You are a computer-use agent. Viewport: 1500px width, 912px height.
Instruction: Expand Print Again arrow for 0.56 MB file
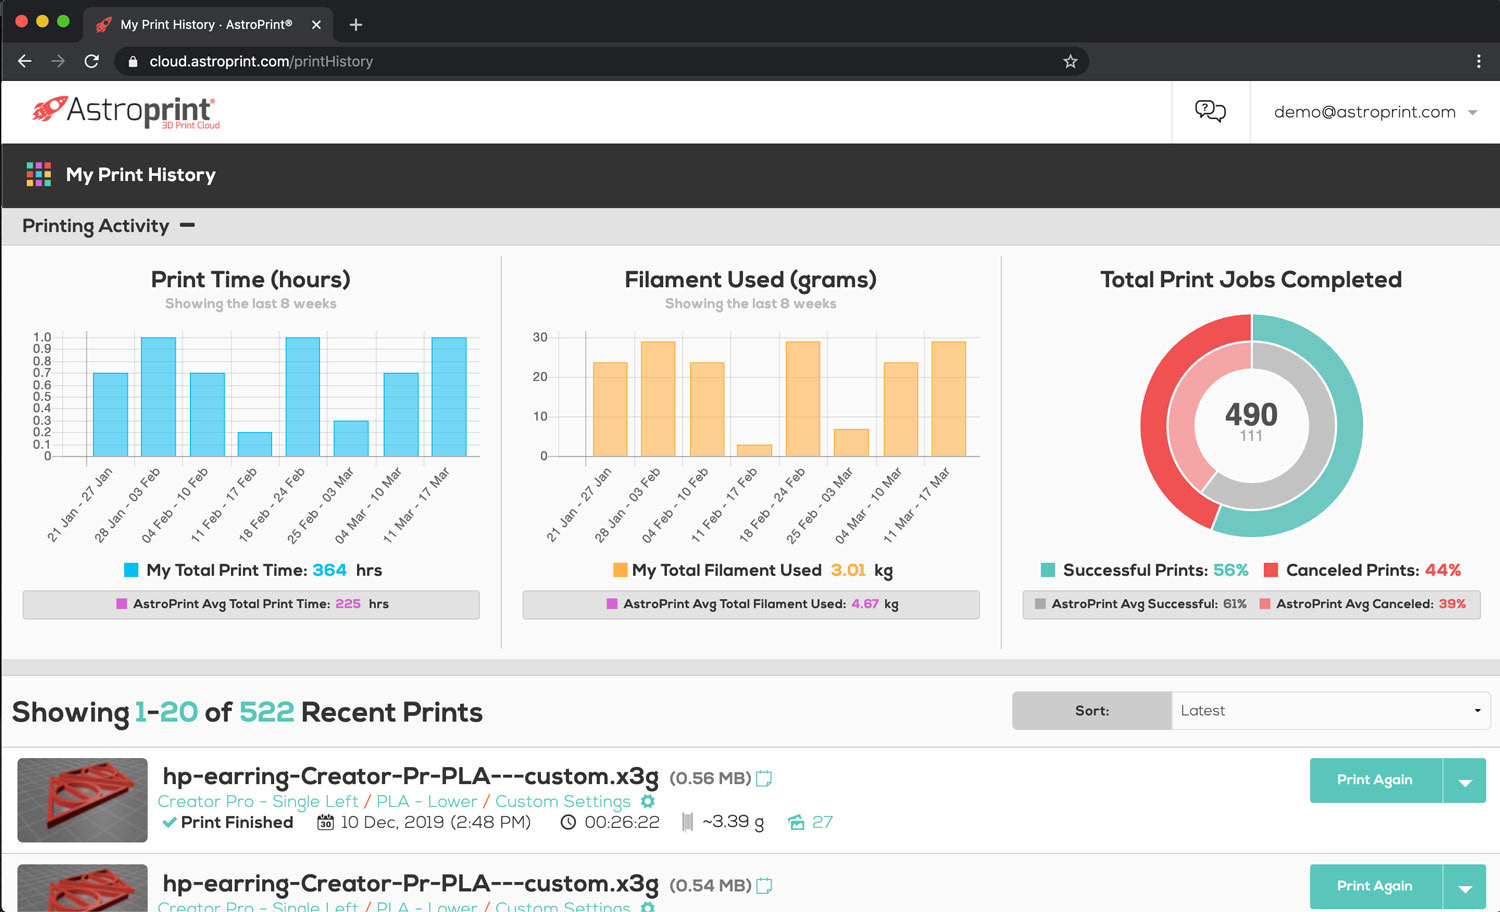point(1465,780)
